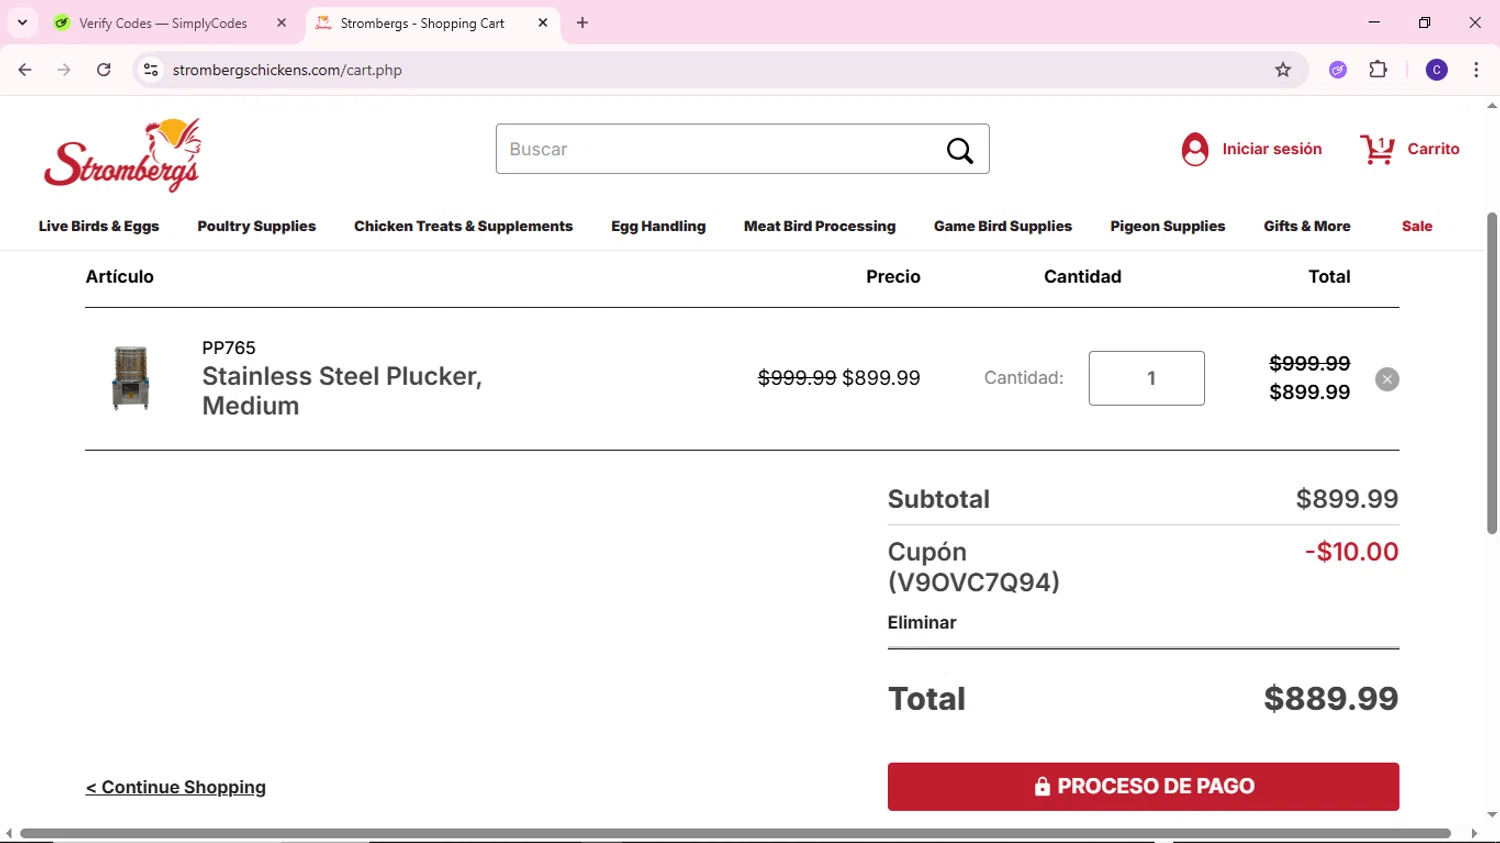Open the Live Birds & Eggs menu

(x=99, y=226)
